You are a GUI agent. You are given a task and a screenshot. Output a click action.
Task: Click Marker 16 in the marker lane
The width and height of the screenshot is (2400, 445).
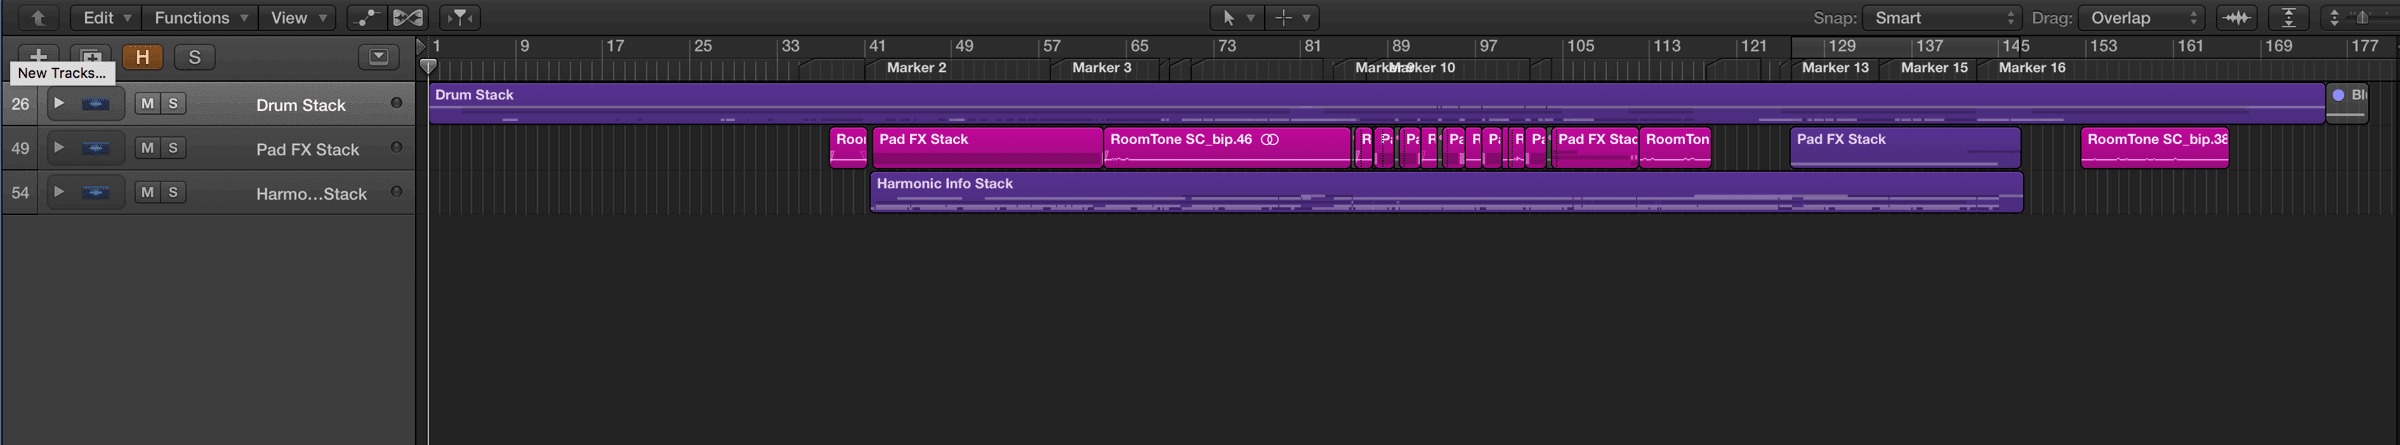click(x=2032, y=68)
